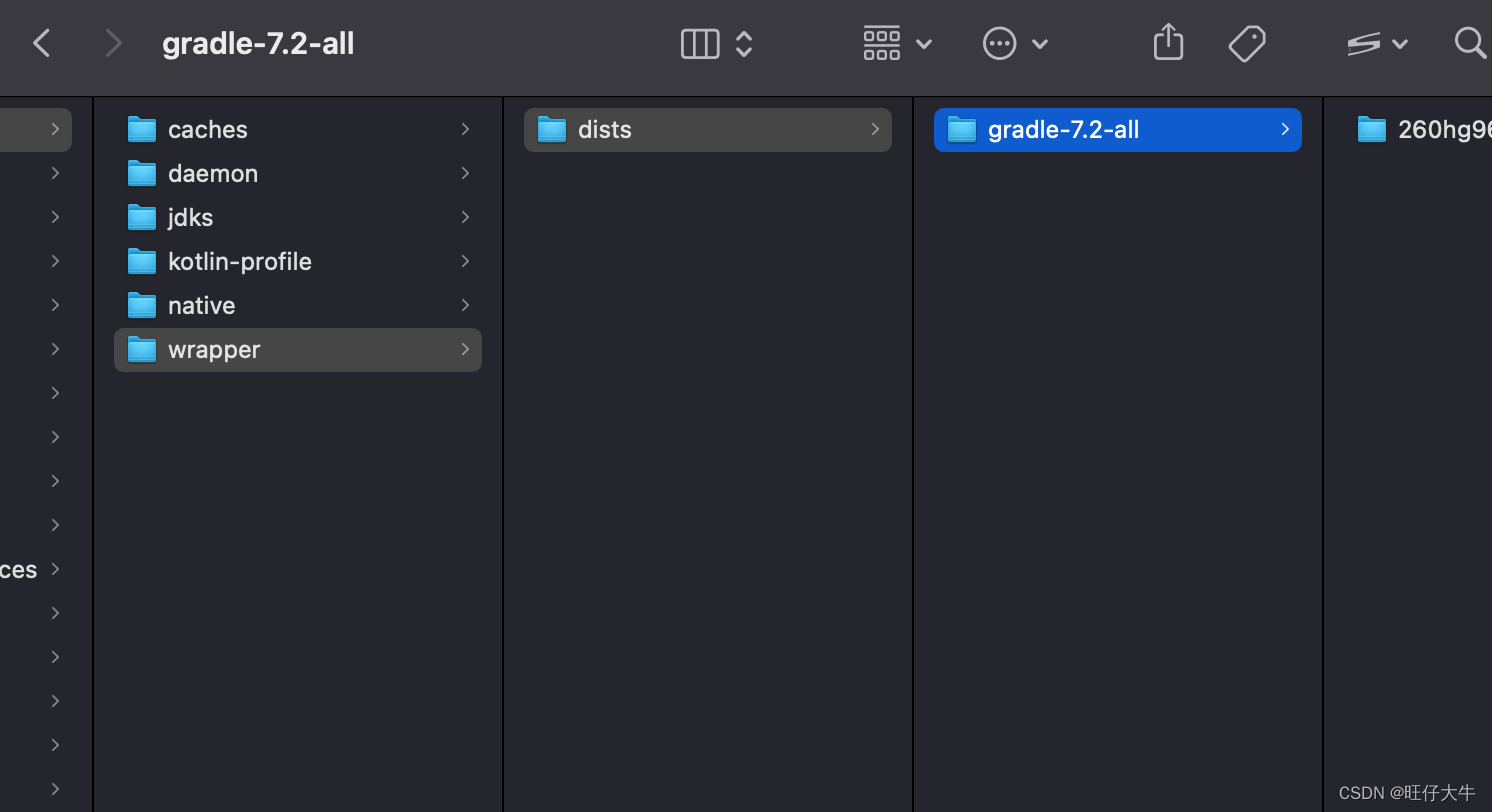Click the Edit Tags icon

(x=1247, y=43)
